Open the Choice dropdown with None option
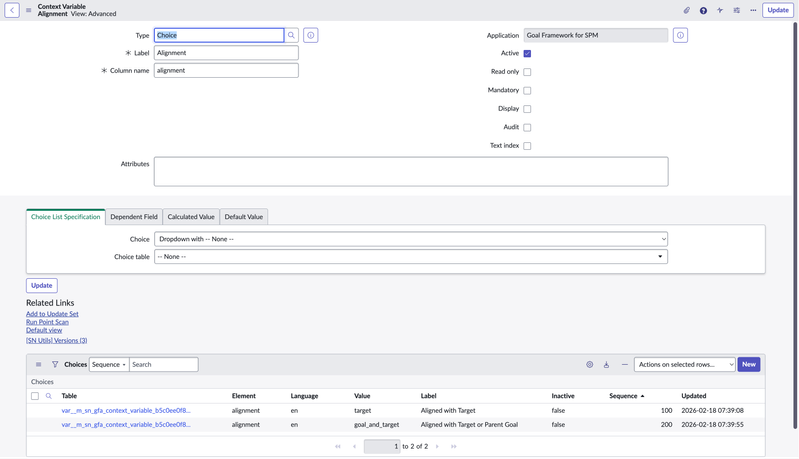This screenshot has width=799, height=459. point(410,239)
